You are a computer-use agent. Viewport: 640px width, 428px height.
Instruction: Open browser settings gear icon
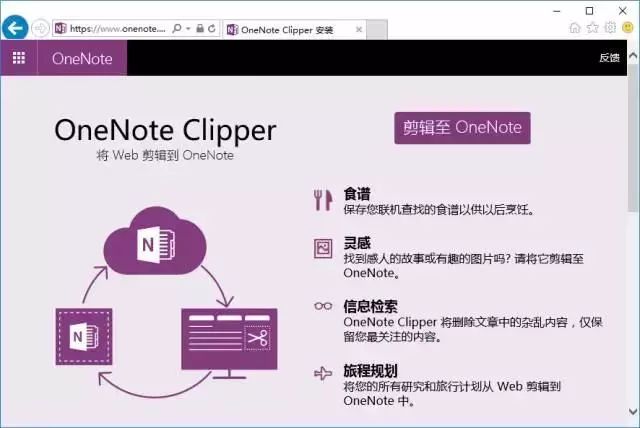pyautogui.click(x=610, y=28)
